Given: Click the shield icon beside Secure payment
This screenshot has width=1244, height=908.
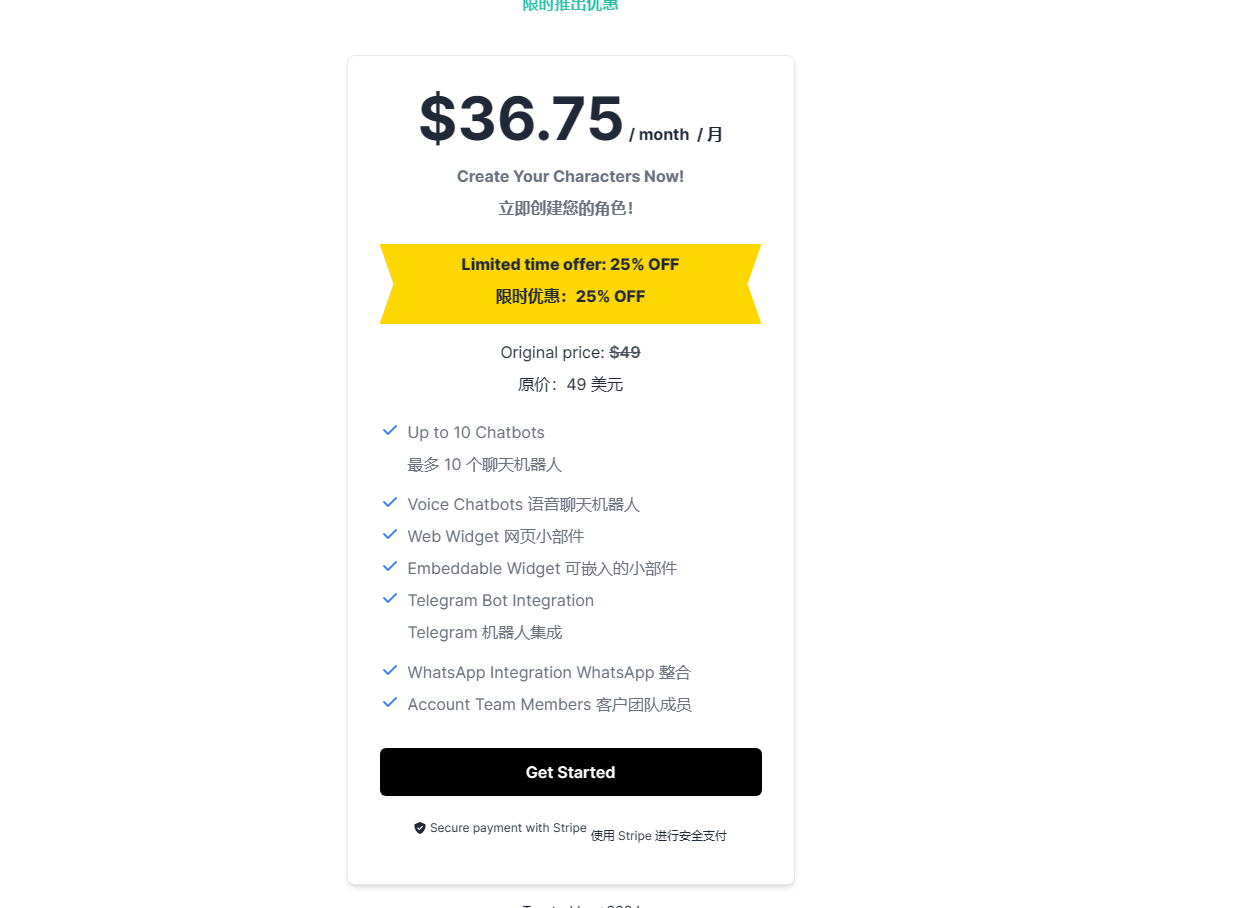Looking at the screenshot, I should point(420,828).
